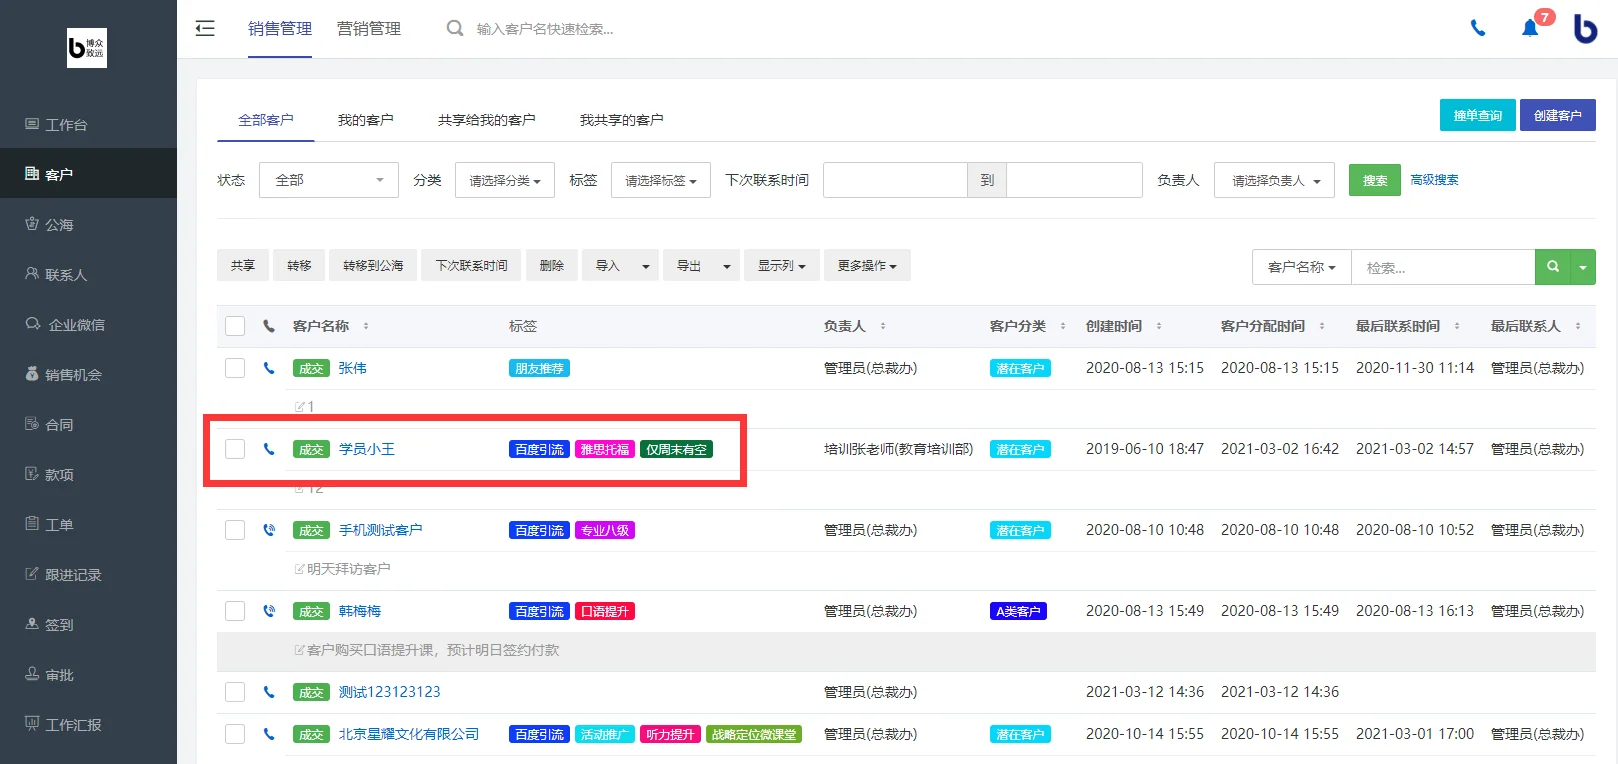This screenshot has height=764, width=1618.
Task: Collapse the sidebar with the menu toggle icon
Action: [x=205, y=28]
